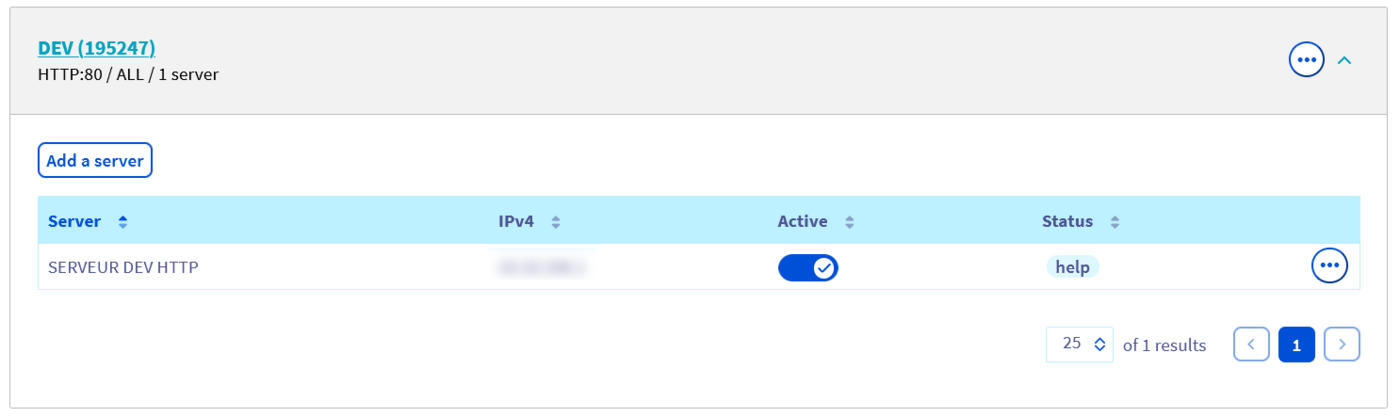The height and width of the screenshot is (417, 1400).
Task: Click the Add a server button
Action: [x=95, y=160]
